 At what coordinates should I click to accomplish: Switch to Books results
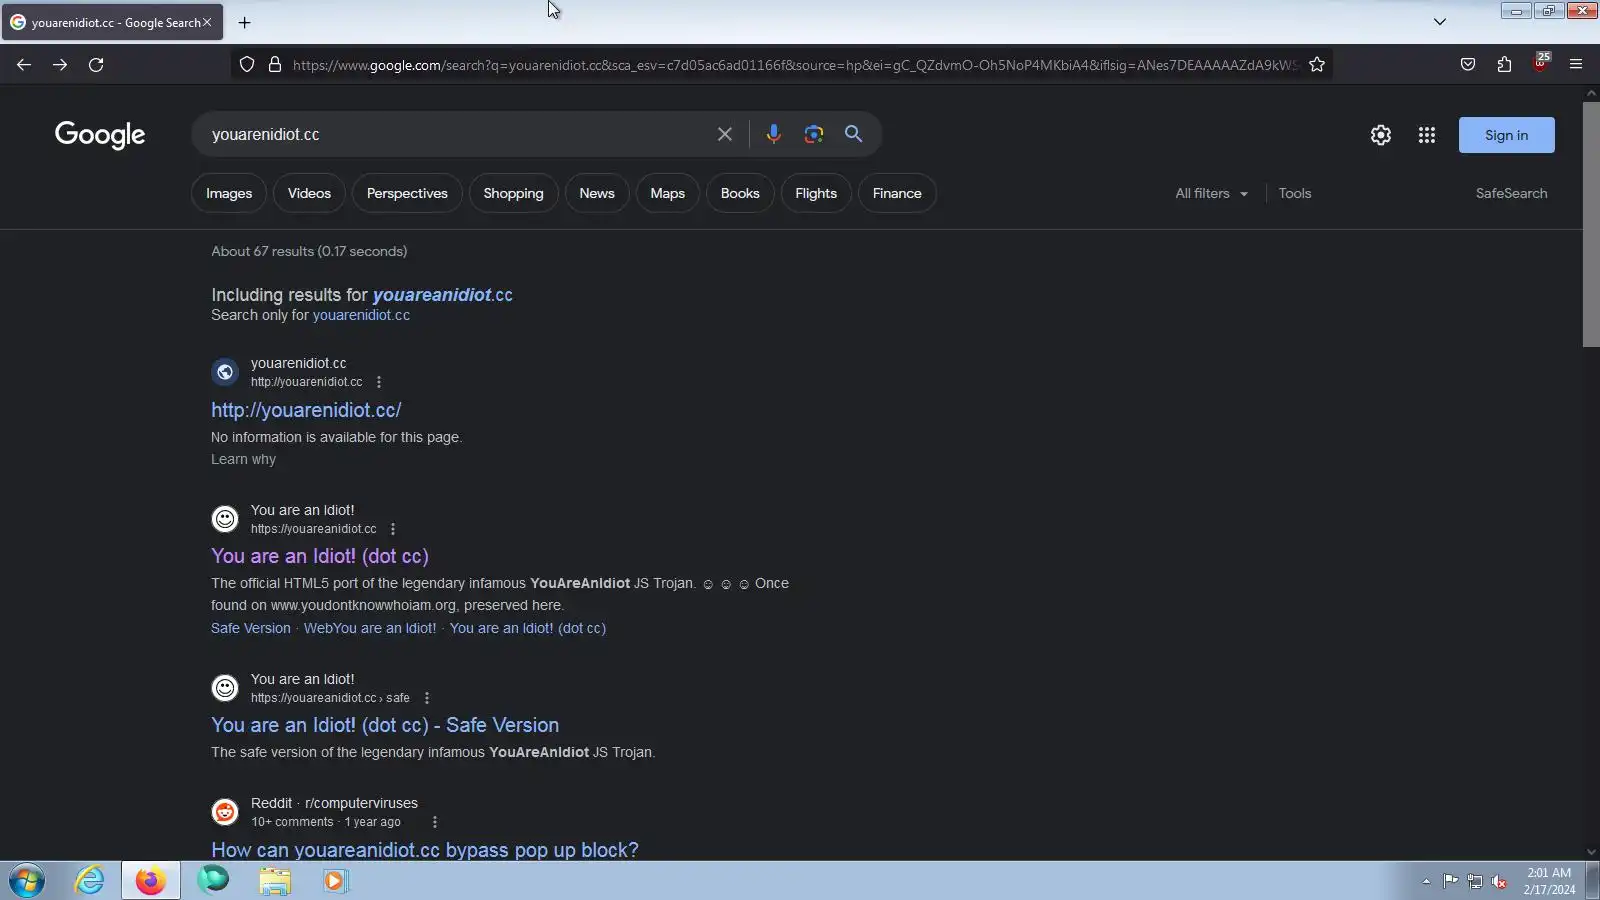[x=740, y=194]
